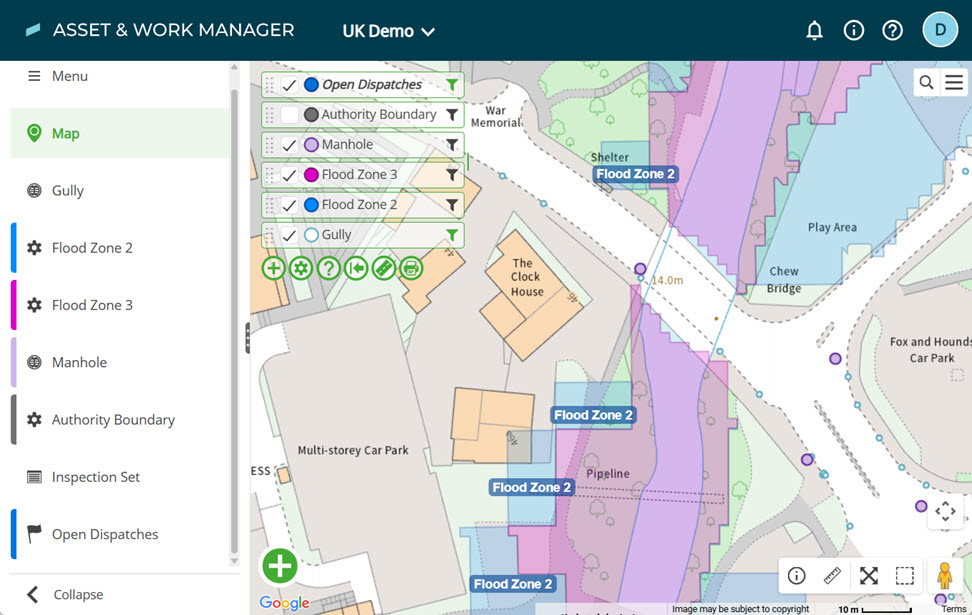This screenshot has width=972, height=615.
Task: Select the green ruler measure icon
Action: 384,268
